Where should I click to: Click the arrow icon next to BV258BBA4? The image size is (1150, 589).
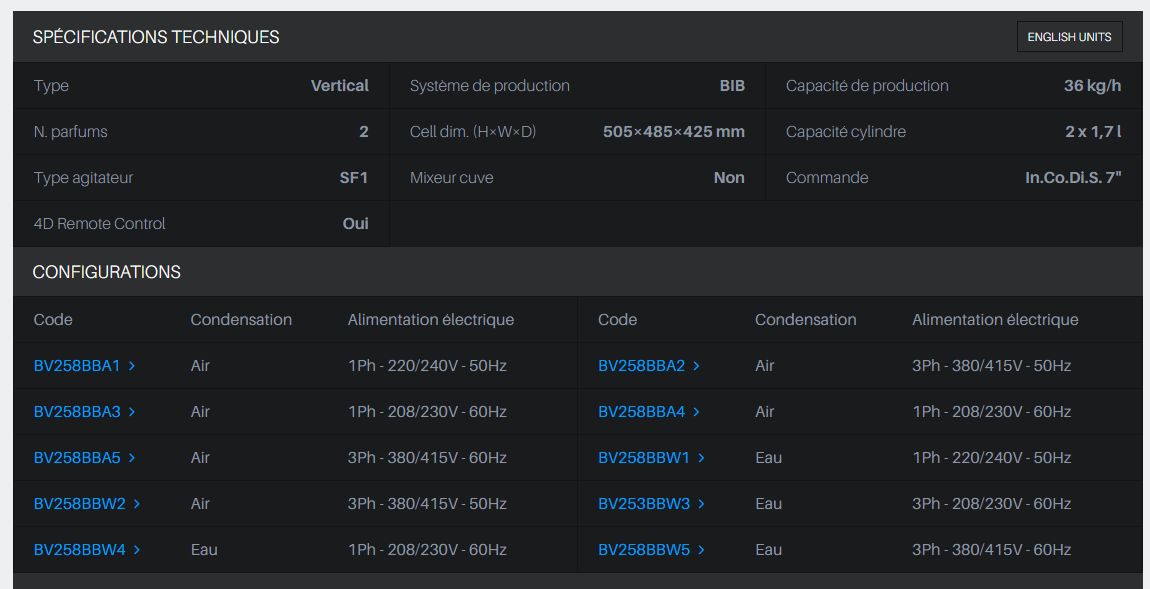click(696, 412)
